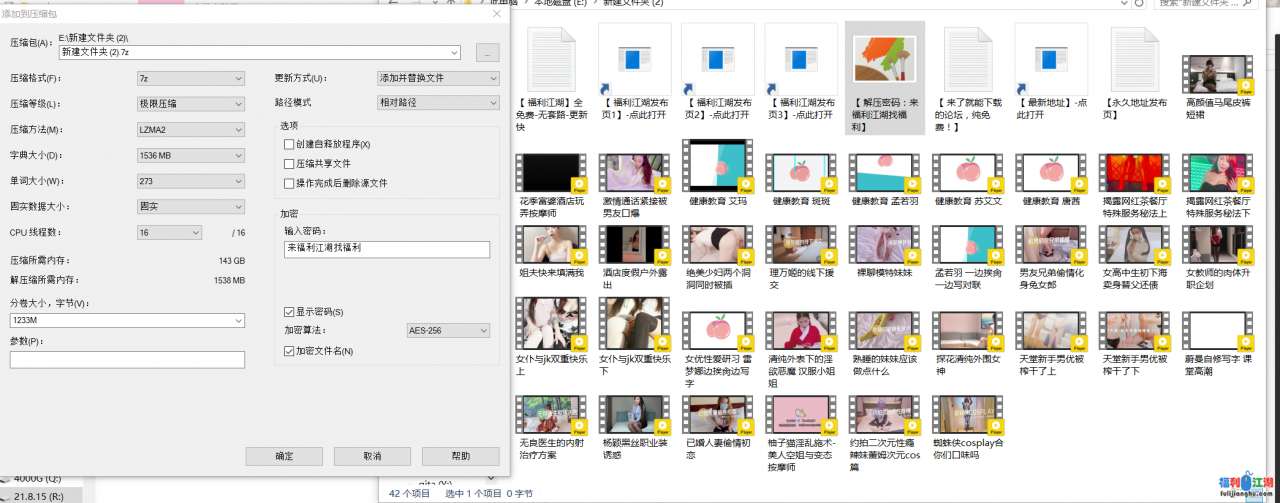Click the 参数 input field
The height and width of the screenshot is (503, 1280).
tap(127, 360)
